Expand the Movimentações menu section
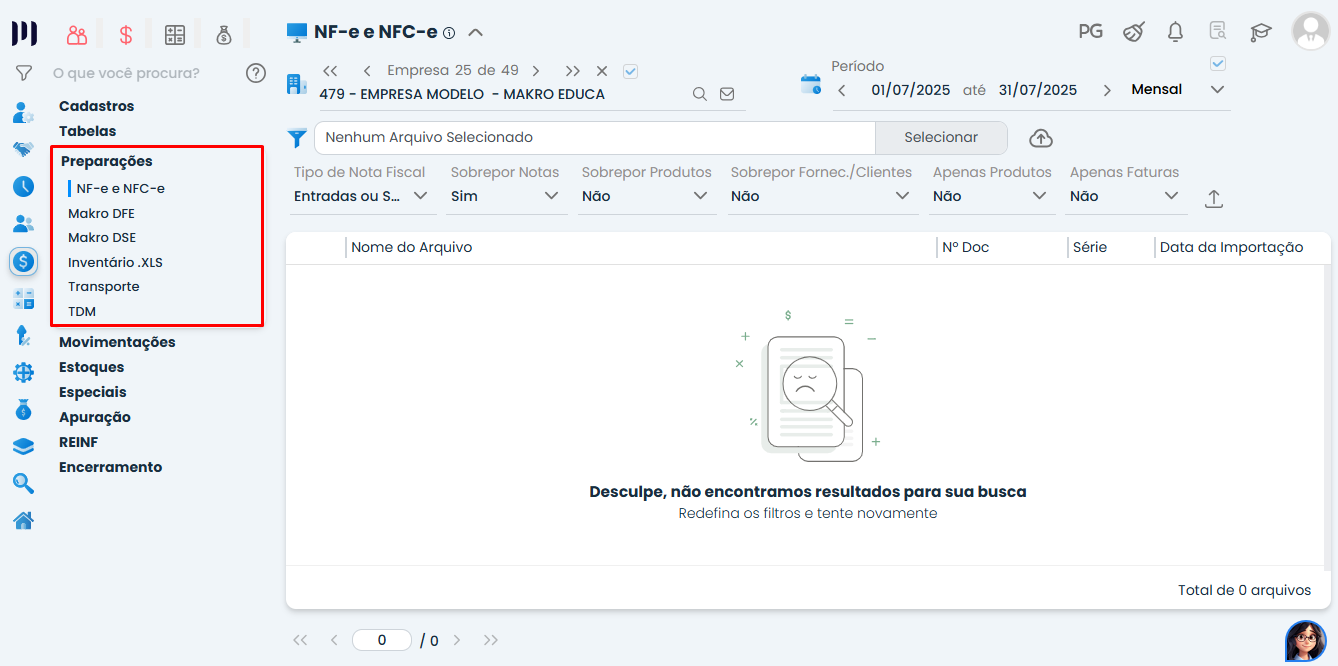Viewport: 1338px width, 666px height. click(117, 342)
